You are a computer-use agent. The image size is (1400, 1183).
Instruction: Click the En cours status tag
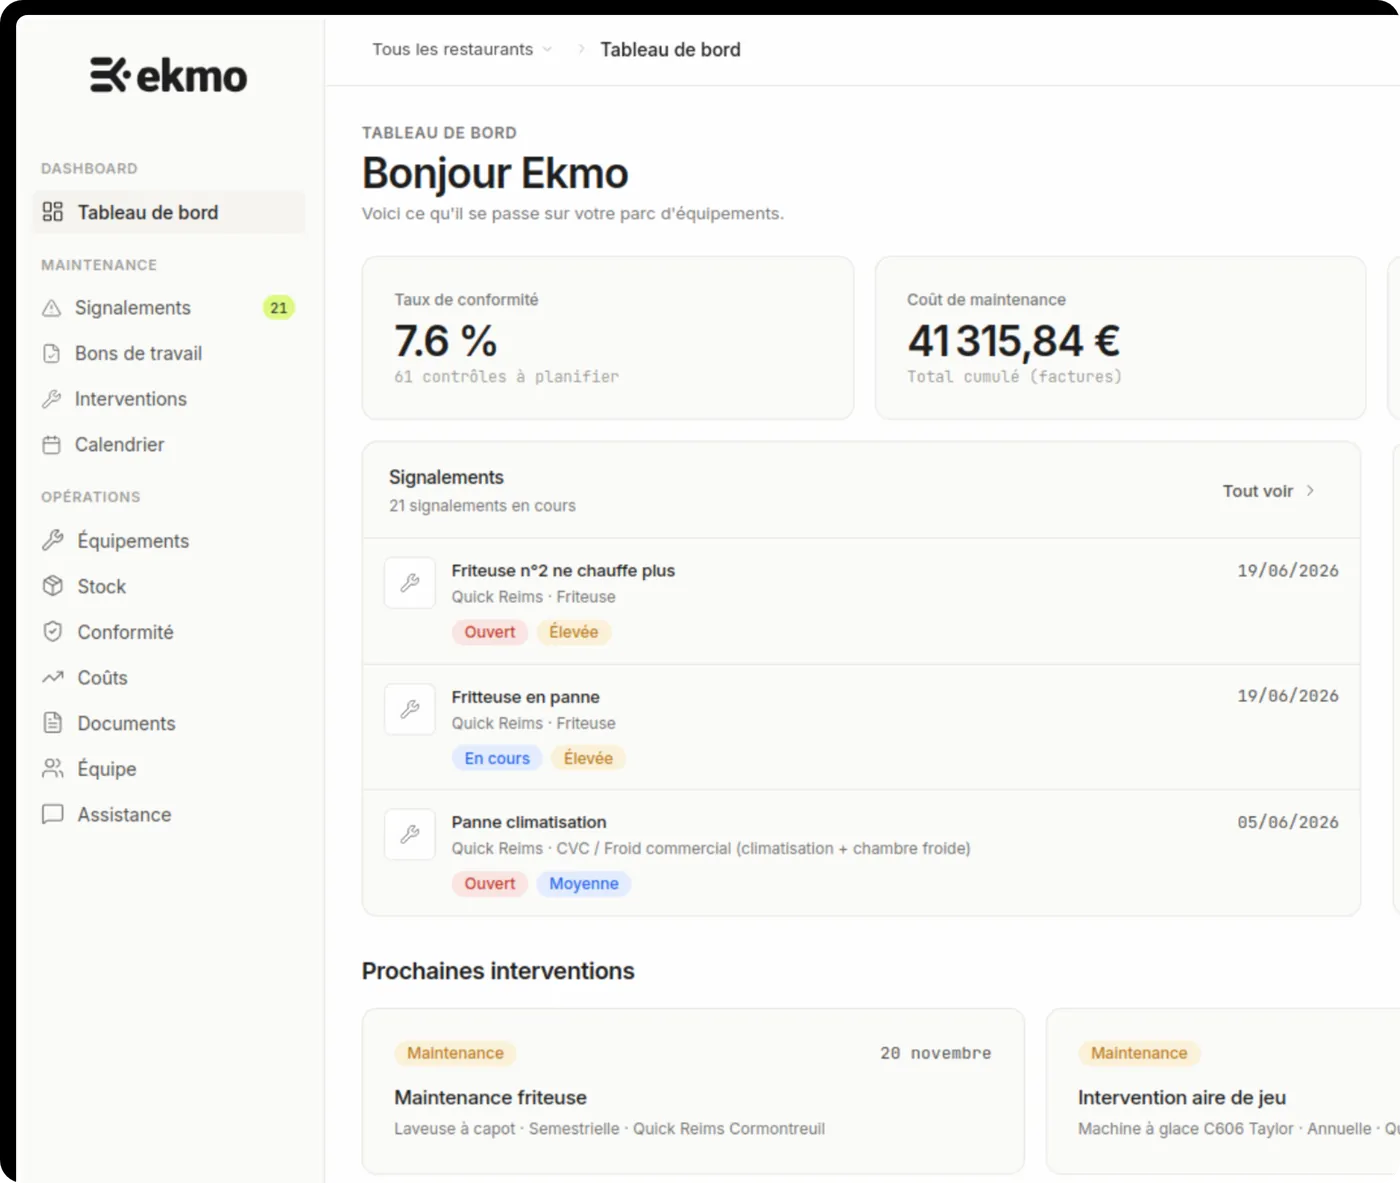497,758
